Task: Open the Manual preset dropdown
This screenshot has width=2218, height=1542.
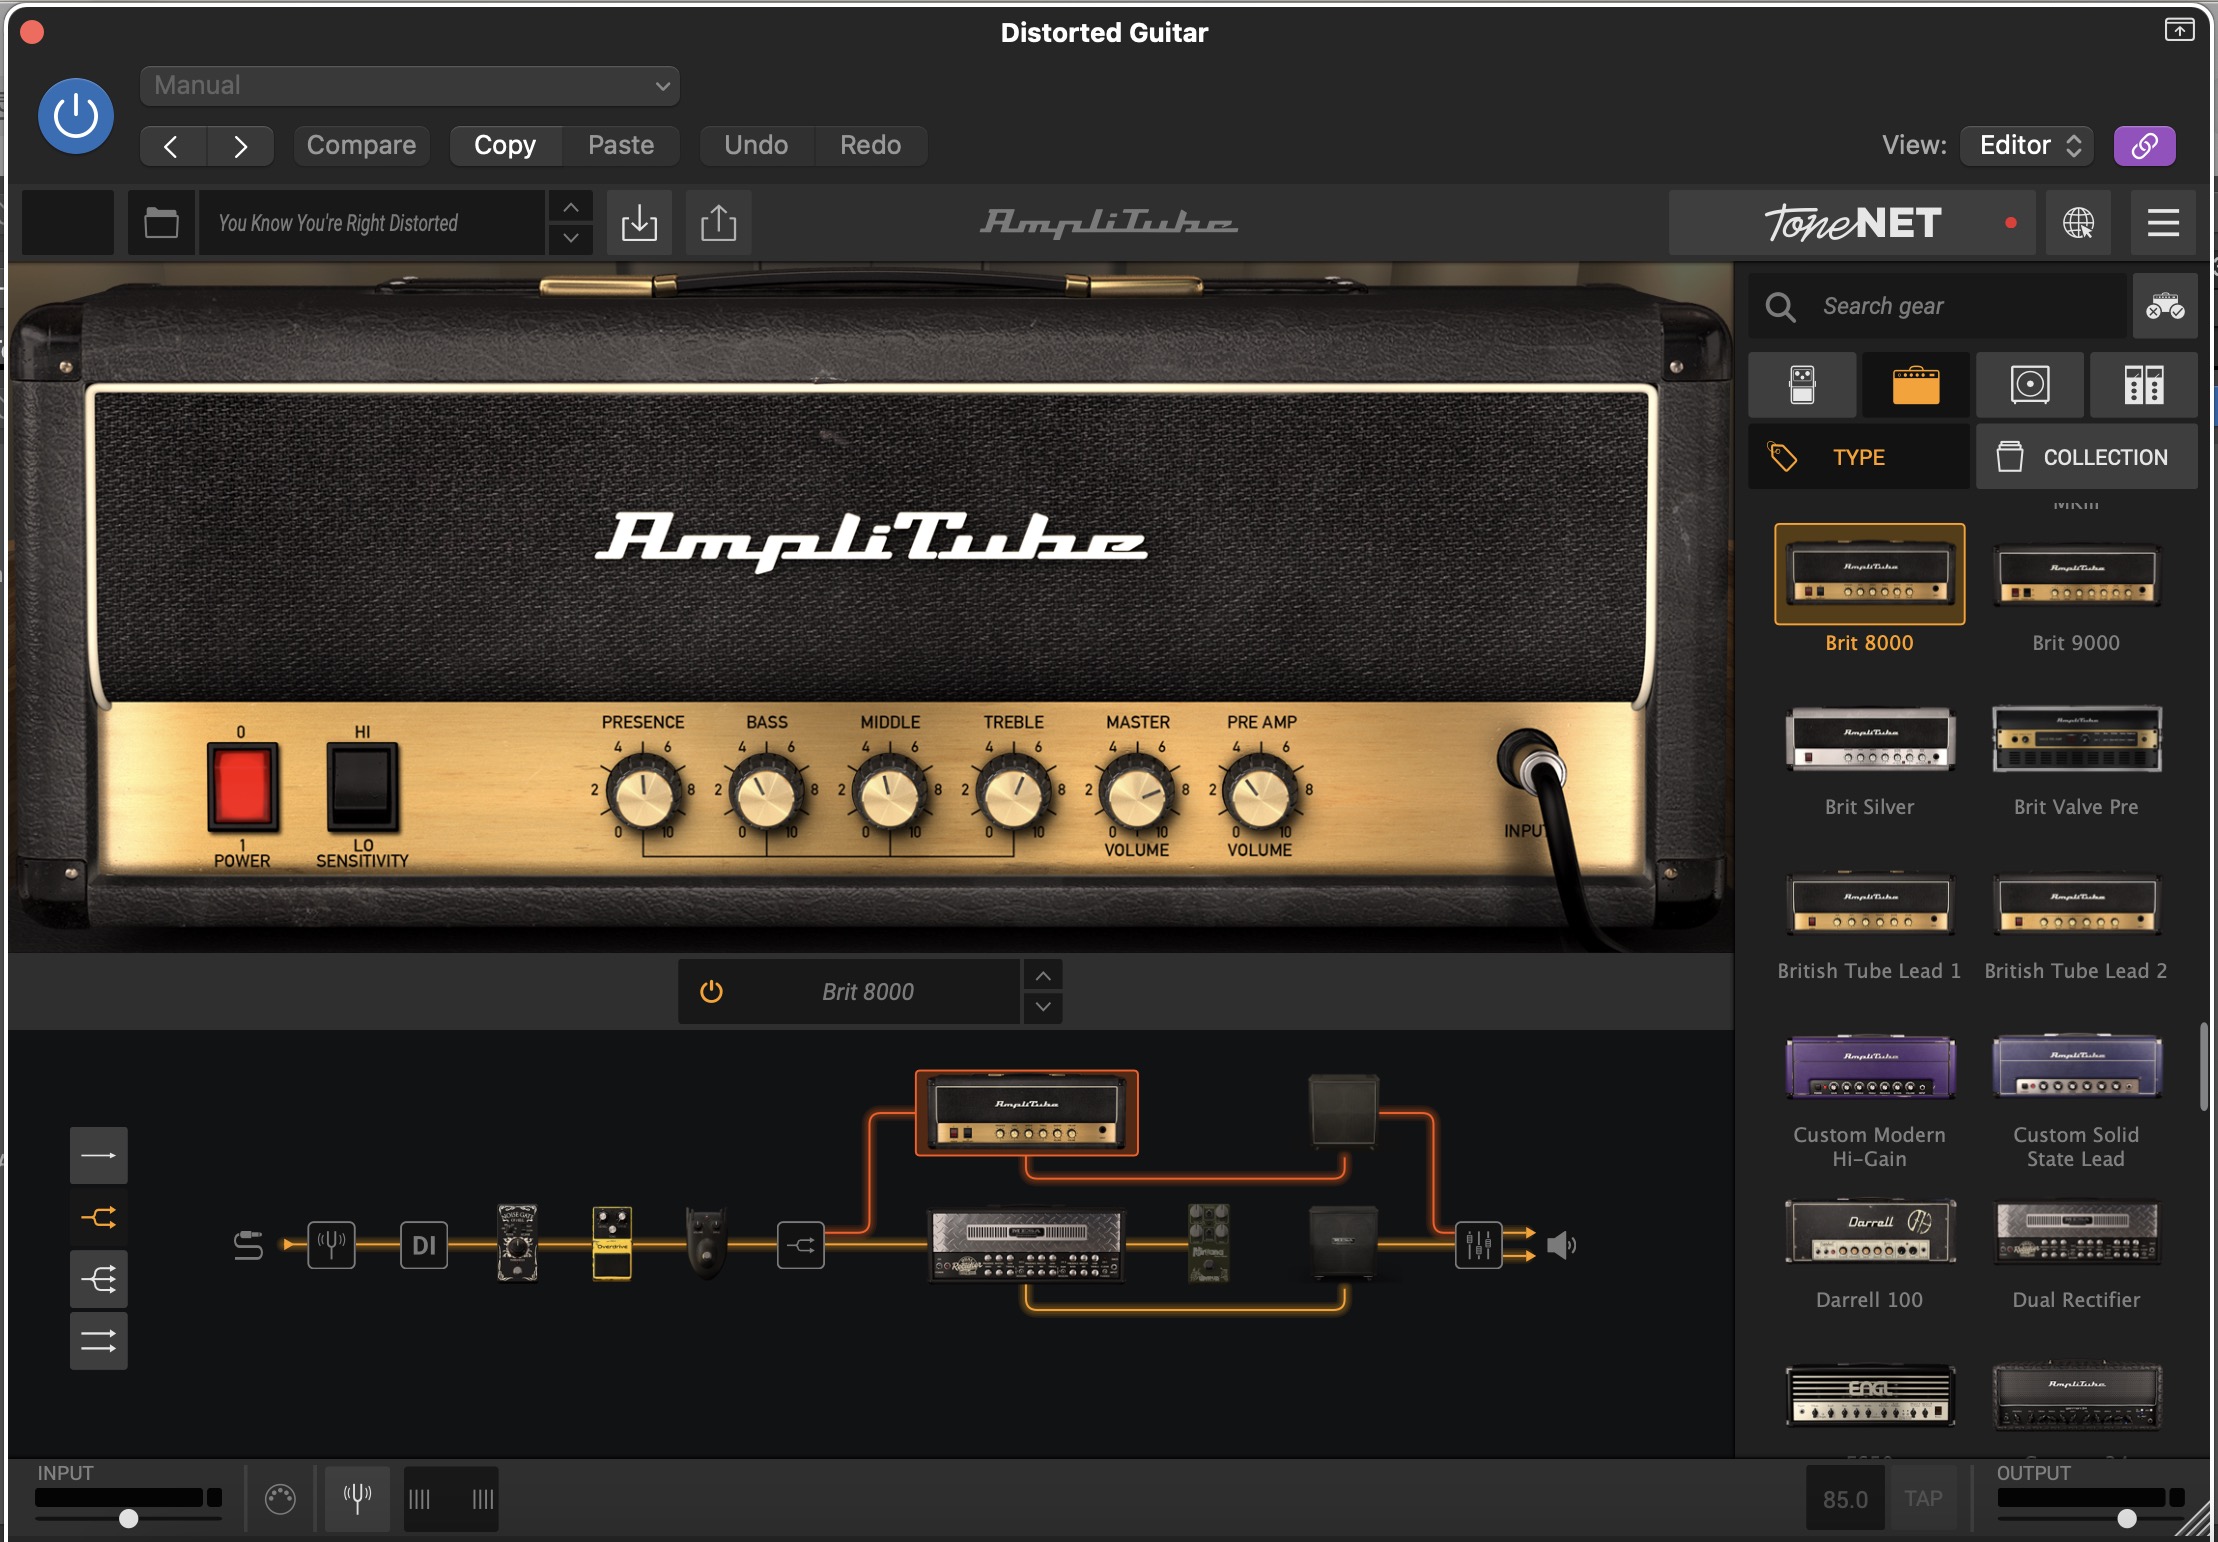Action: [x=410, y=86]
